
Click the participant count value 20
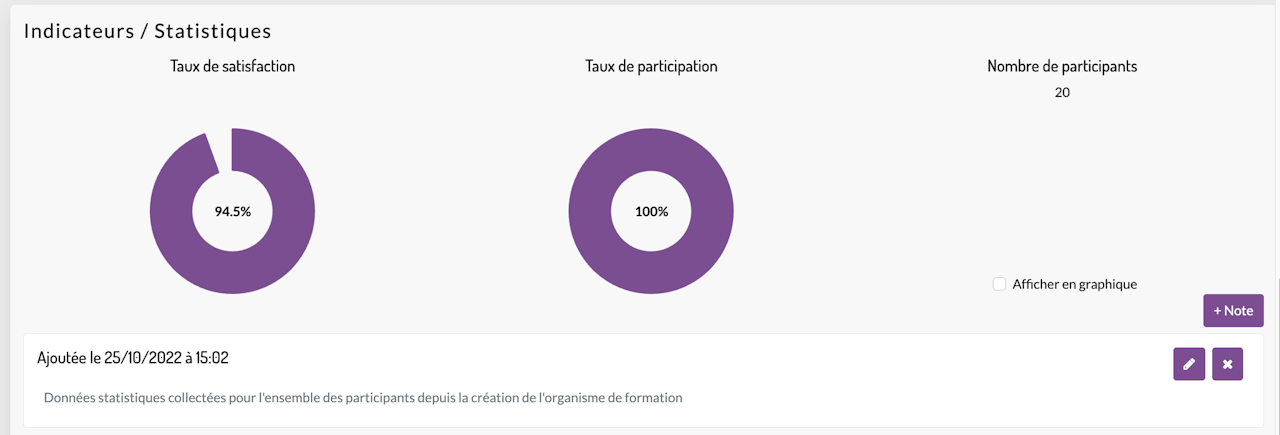1062,93
